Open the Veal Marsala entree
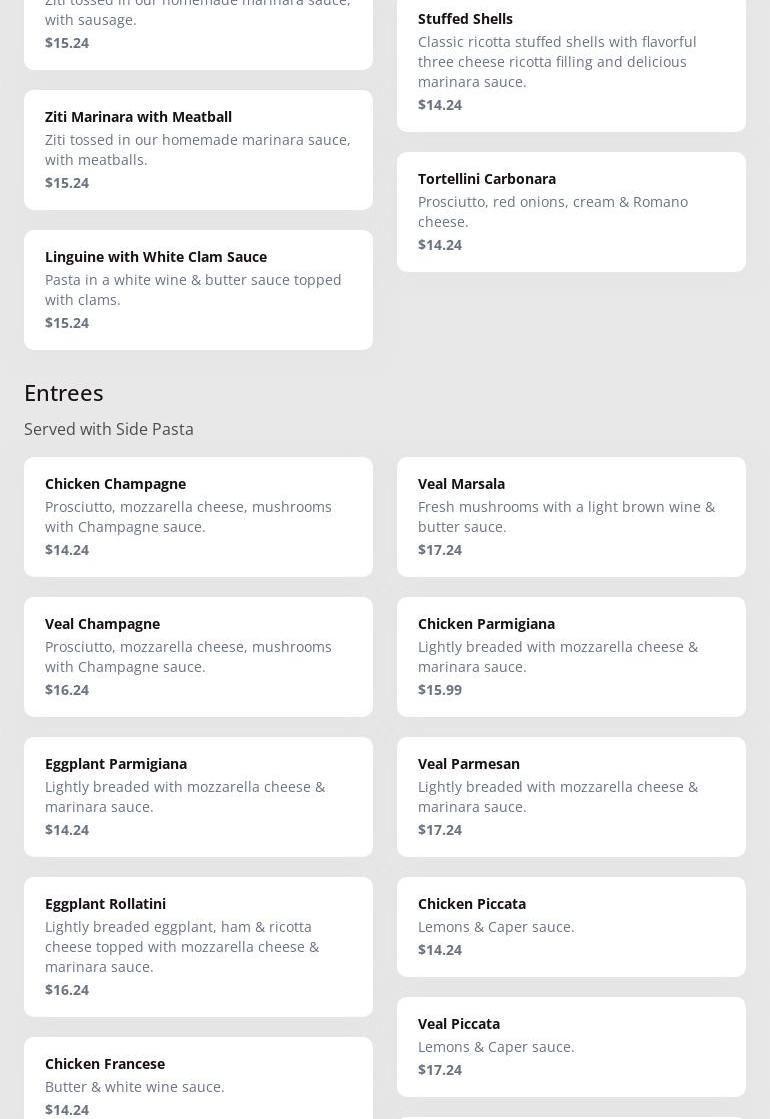The image size is (770, 1119). [571, 517]
